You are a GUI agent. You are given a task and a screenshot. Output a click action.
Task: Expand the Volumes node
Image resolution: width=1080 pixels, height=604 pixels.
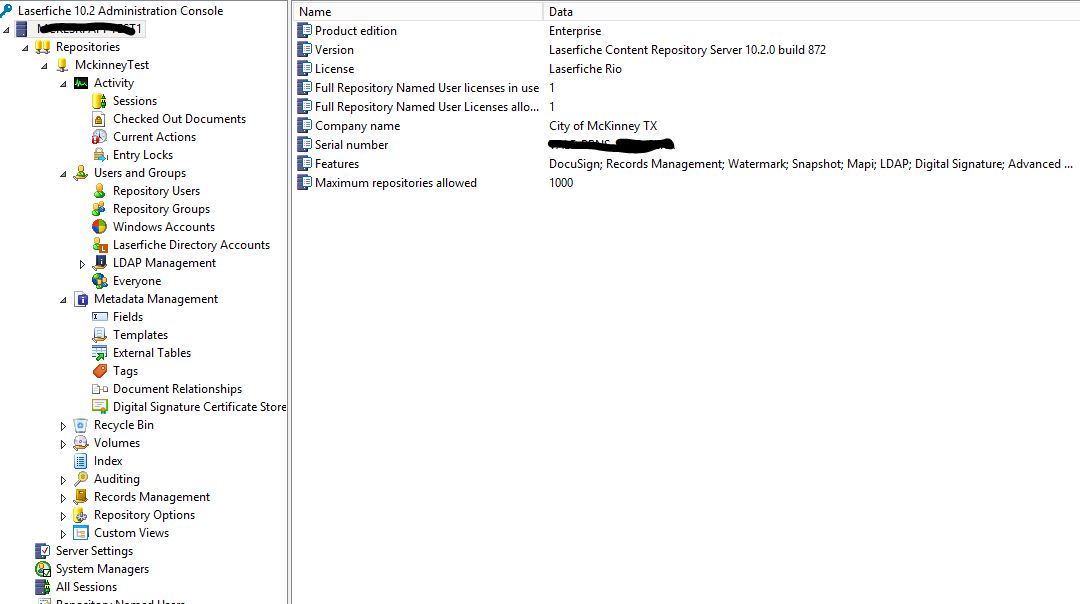tap(63, 444)
